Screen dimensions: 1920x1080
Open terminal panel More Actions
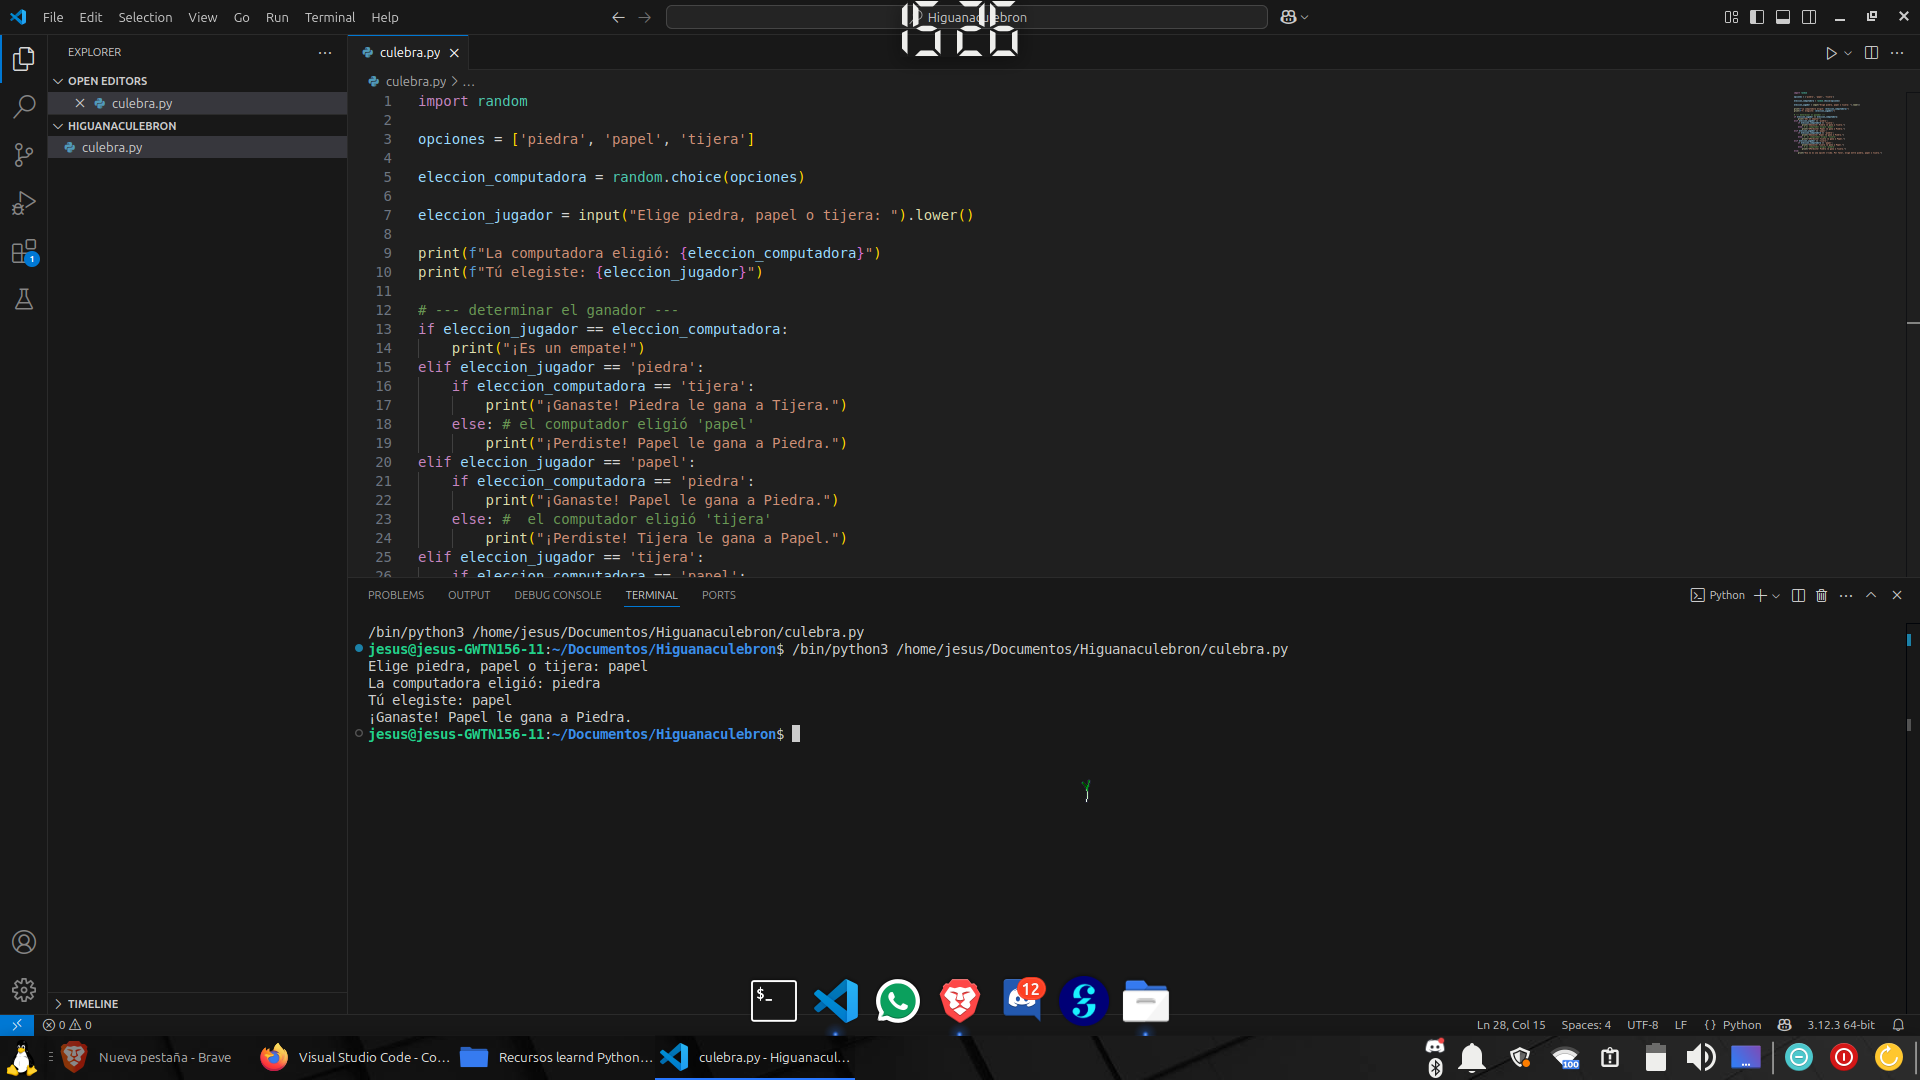(1846, 595)
